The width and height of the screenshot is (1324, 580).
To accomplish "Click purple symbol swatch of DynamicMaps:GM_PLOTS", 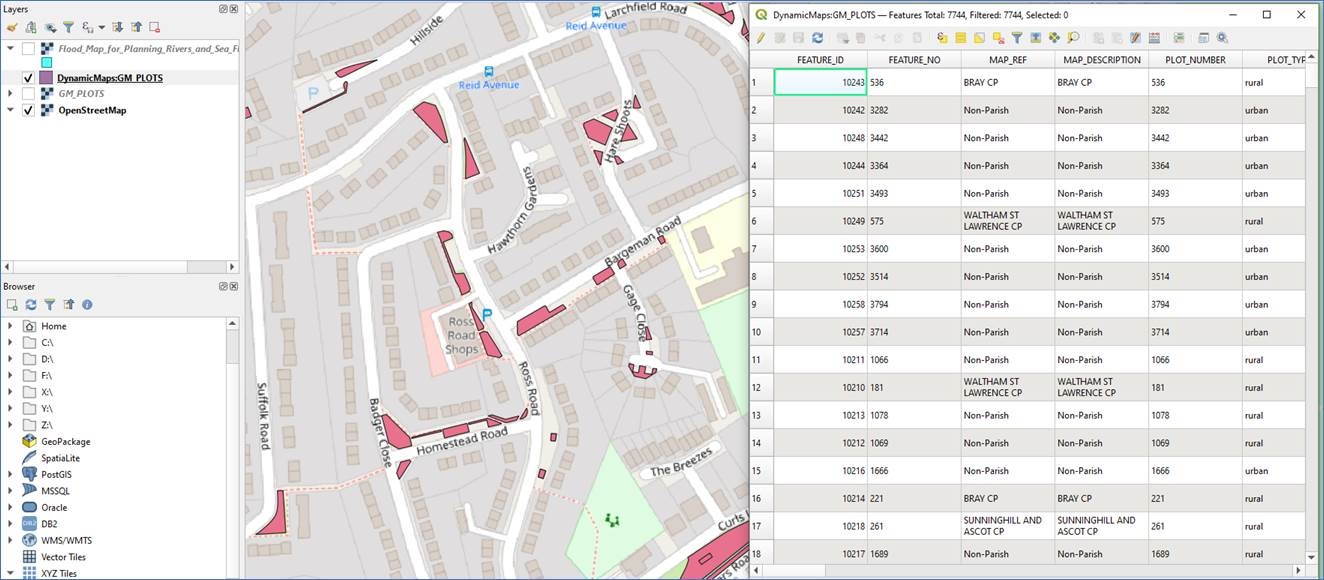I will point(46,77).
